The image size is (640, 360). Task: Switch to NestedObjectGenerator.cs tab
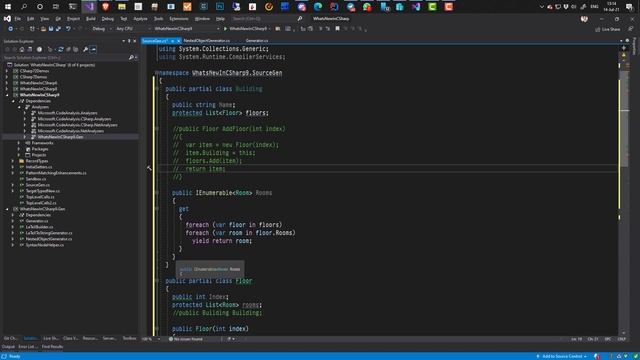click(x=207, y=41)
